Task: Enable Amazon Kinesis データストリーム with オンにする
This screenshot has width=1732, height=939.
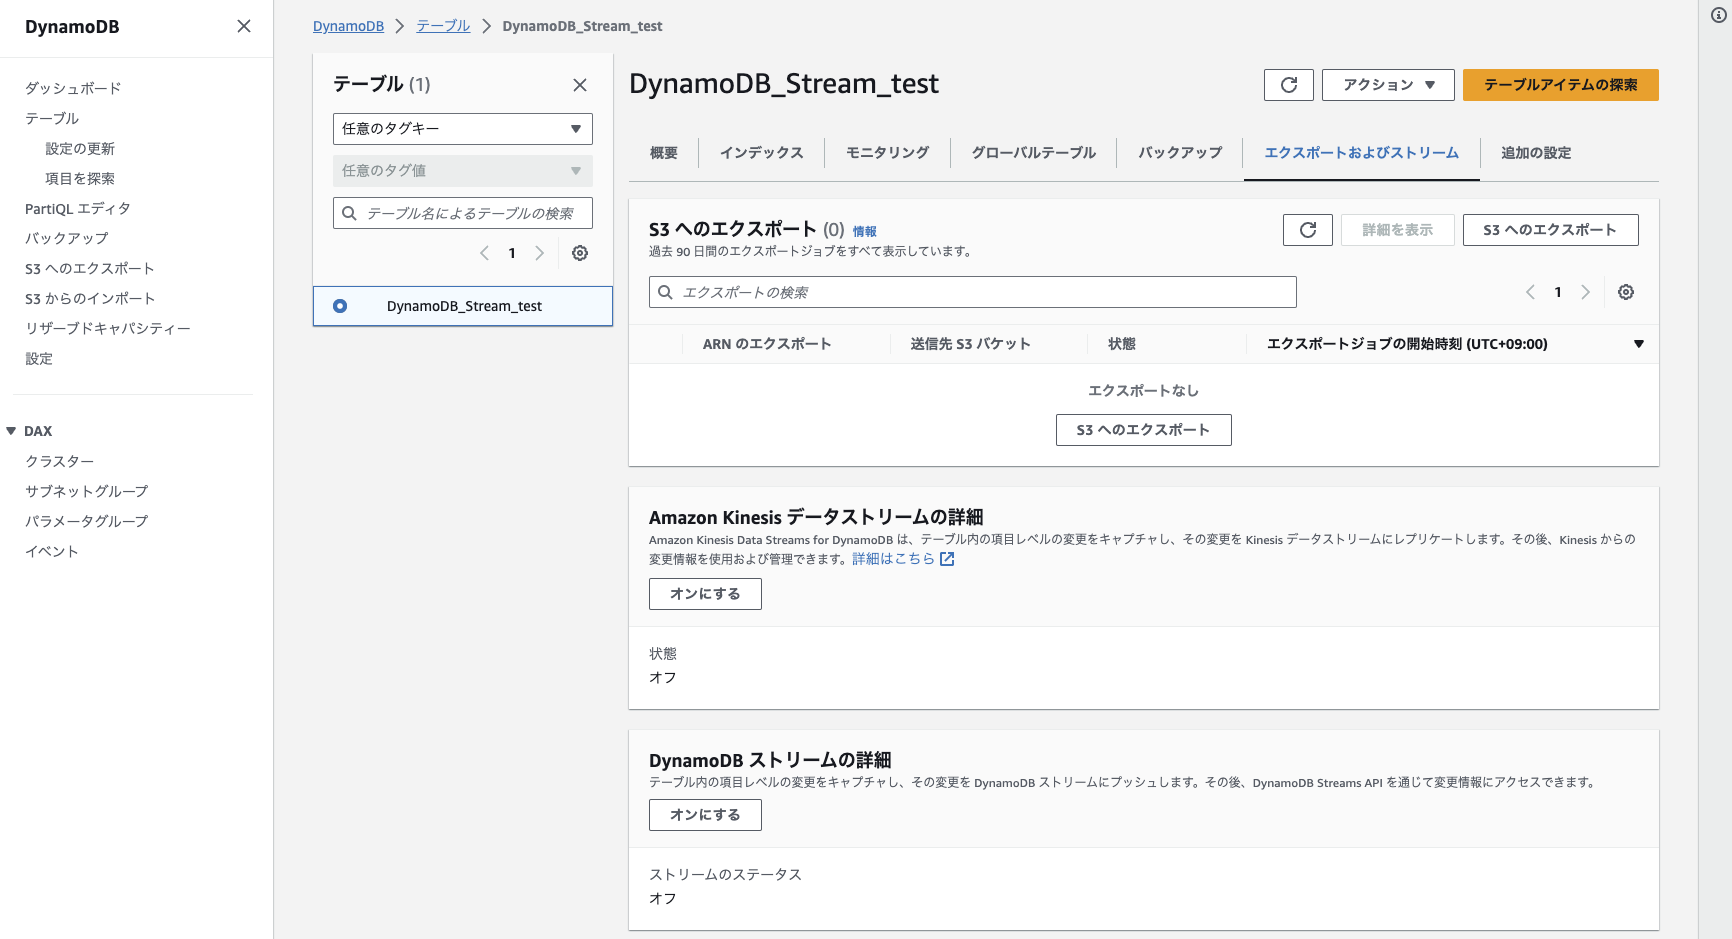Action: click(705, 593)
